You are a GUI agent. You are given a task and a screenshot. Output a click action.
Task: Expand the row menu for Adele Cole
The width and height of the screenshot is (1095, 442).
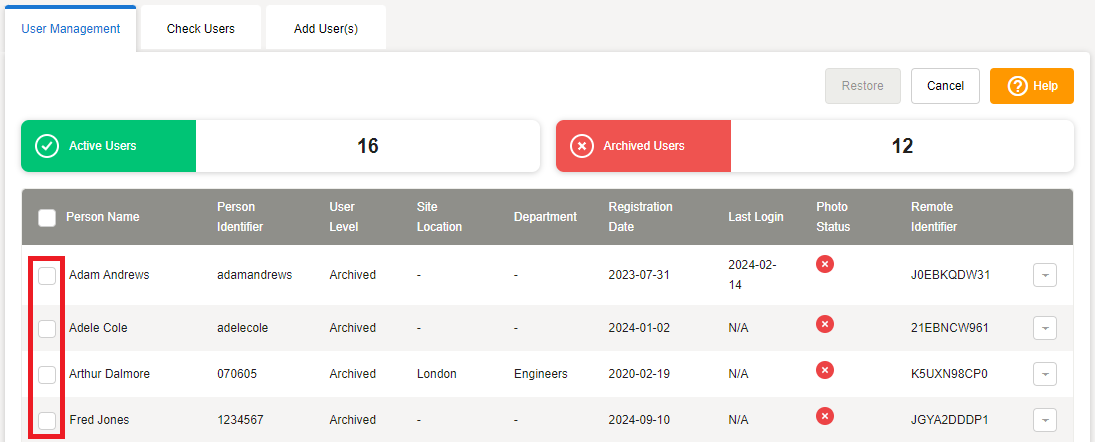point(1044,328)
